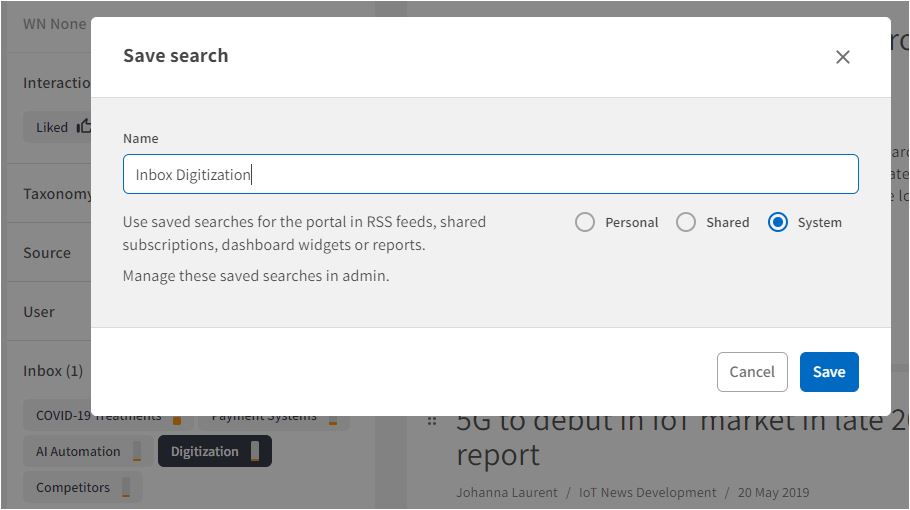Image resolution: width=910 pixels, height=510 pixels.
Task: Select the Personal radio option
Action: [x=584, y=222]
